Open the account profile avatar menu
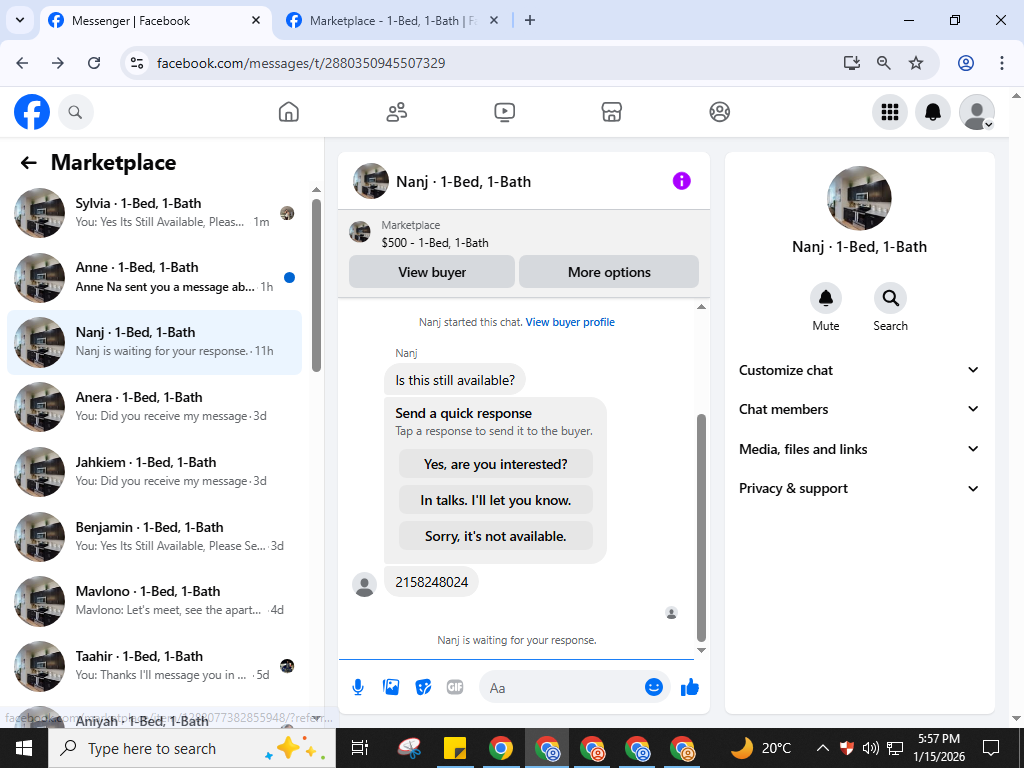Screen dimensions: 1024x768 pos(976,112)
